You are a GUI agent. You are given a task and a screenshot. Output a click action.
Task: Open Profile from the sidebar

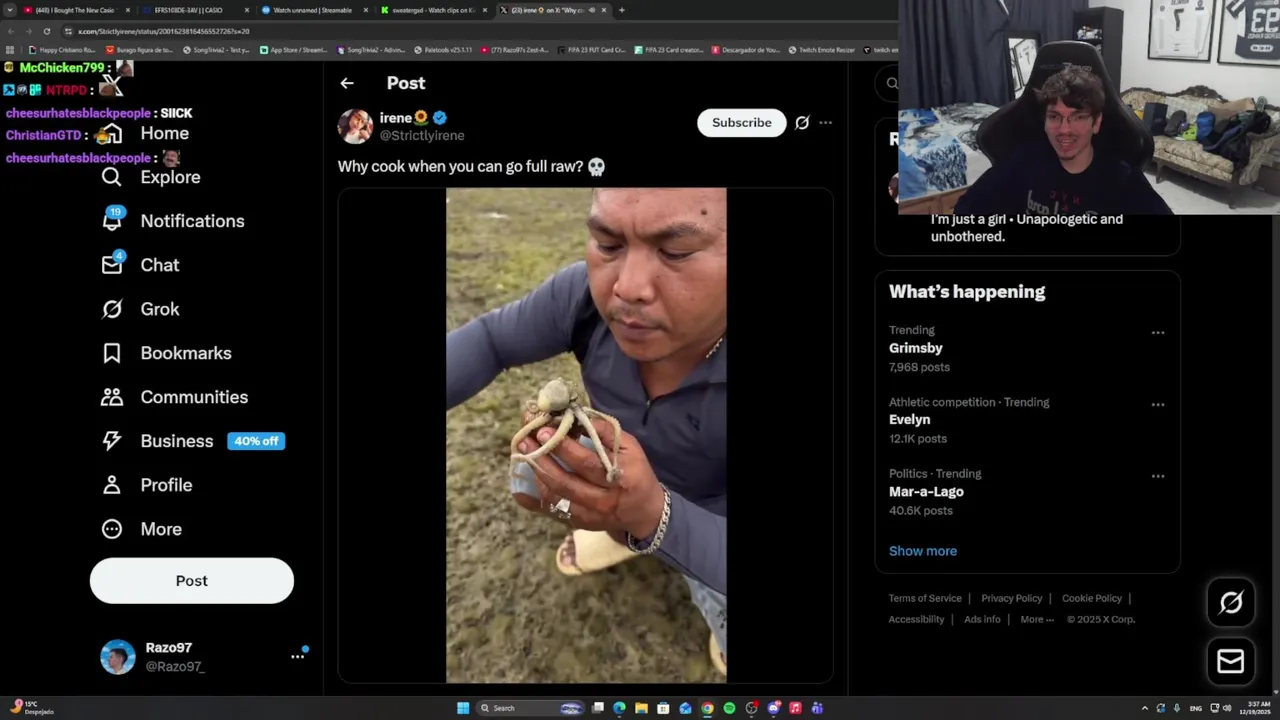[x=146, y=485]
